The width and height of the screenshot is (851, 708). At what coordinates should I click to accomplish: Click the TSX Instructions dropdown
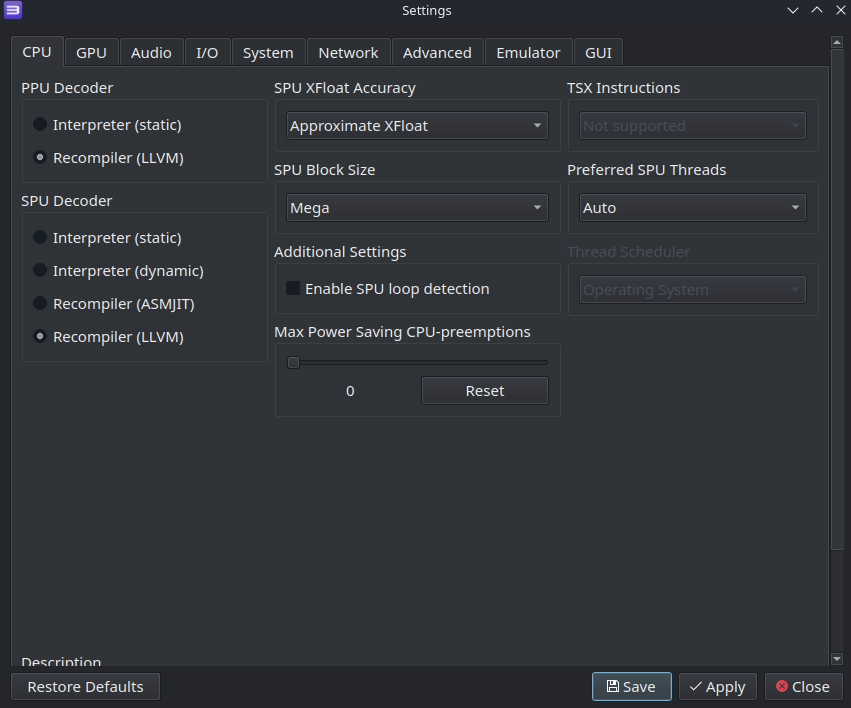tap(693, 126)
